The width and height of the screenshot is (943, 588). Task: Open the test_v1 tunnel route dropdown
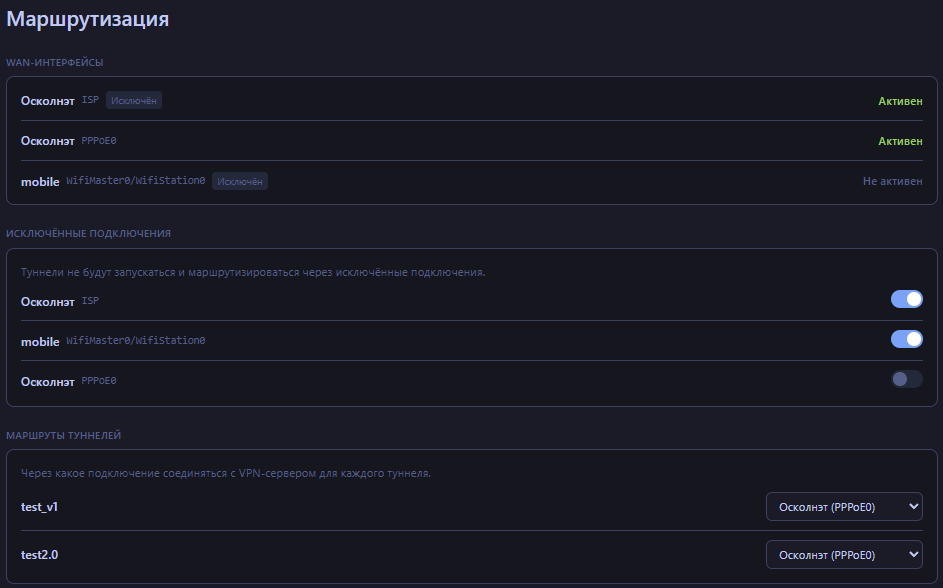843,507
